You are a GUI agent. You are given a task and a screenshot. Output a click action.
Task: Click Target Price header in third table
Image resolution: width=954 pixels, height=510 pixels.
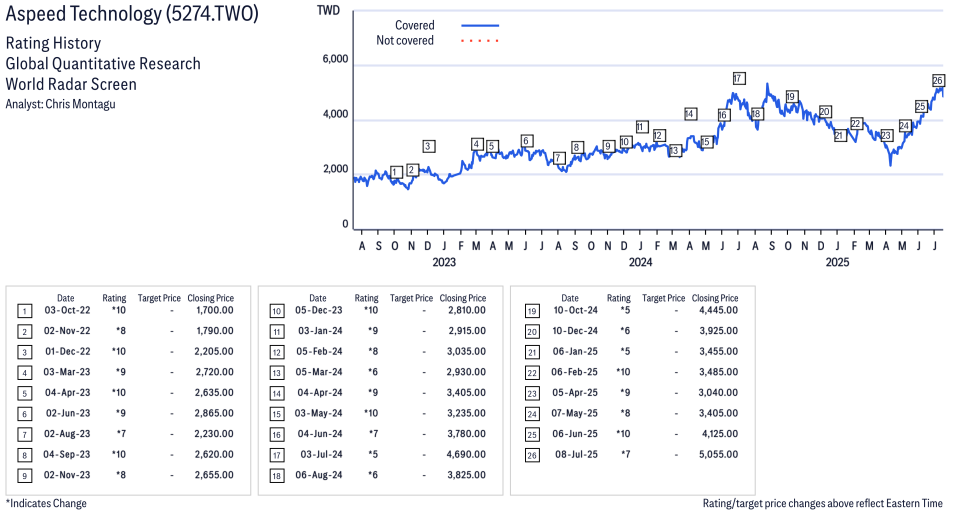click(x=663, y=298)
